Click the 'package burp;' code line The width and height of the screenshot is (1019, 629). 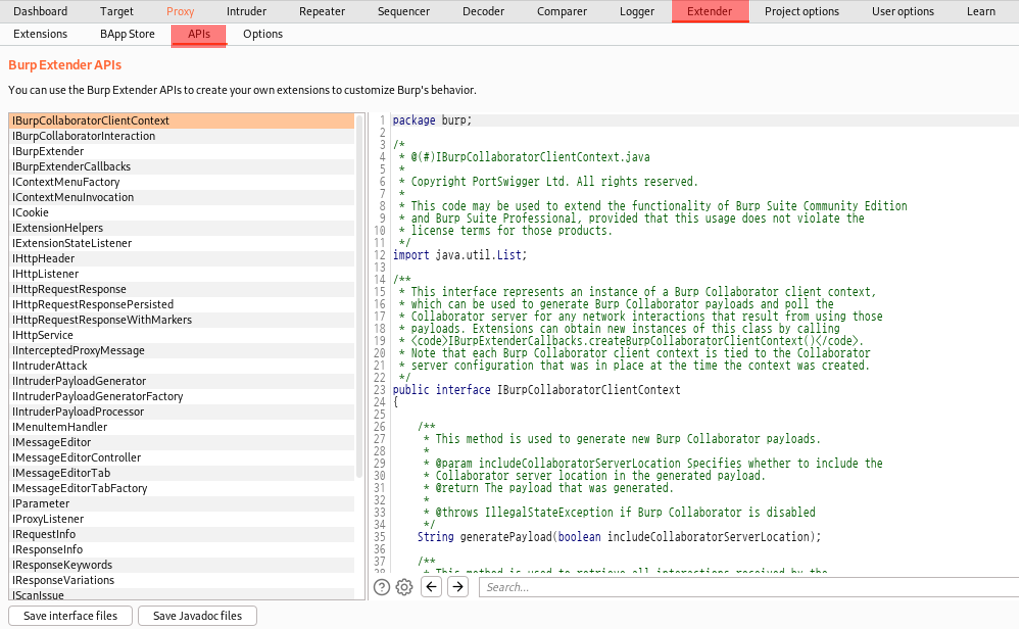432,120
